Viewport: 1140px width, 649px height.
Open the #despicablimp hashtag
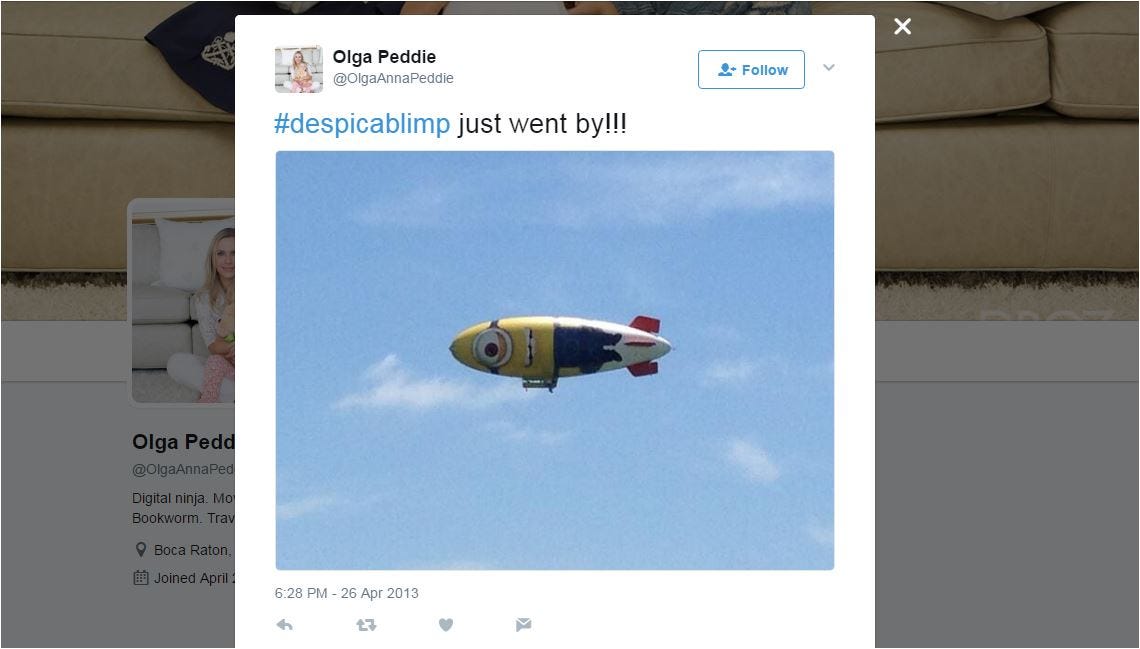(x=362, y=124)
